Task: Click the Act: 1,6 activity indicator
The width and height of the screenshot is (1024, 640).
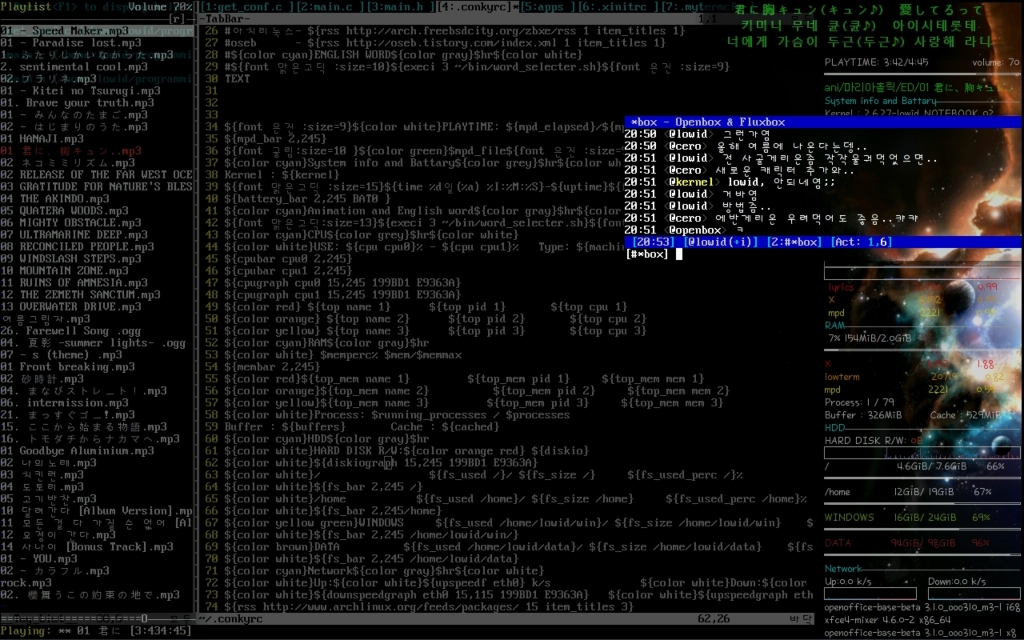Action: coord(861,242)
